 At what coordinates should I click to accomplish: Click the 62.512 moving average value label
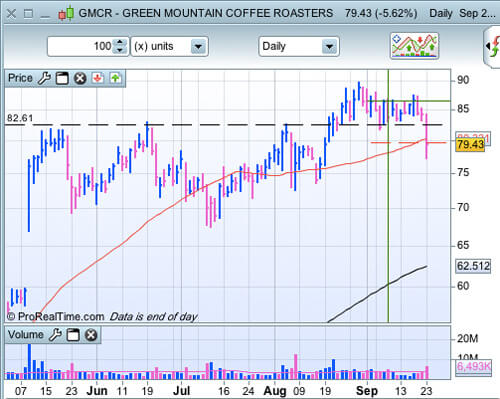tap(473, 266)
